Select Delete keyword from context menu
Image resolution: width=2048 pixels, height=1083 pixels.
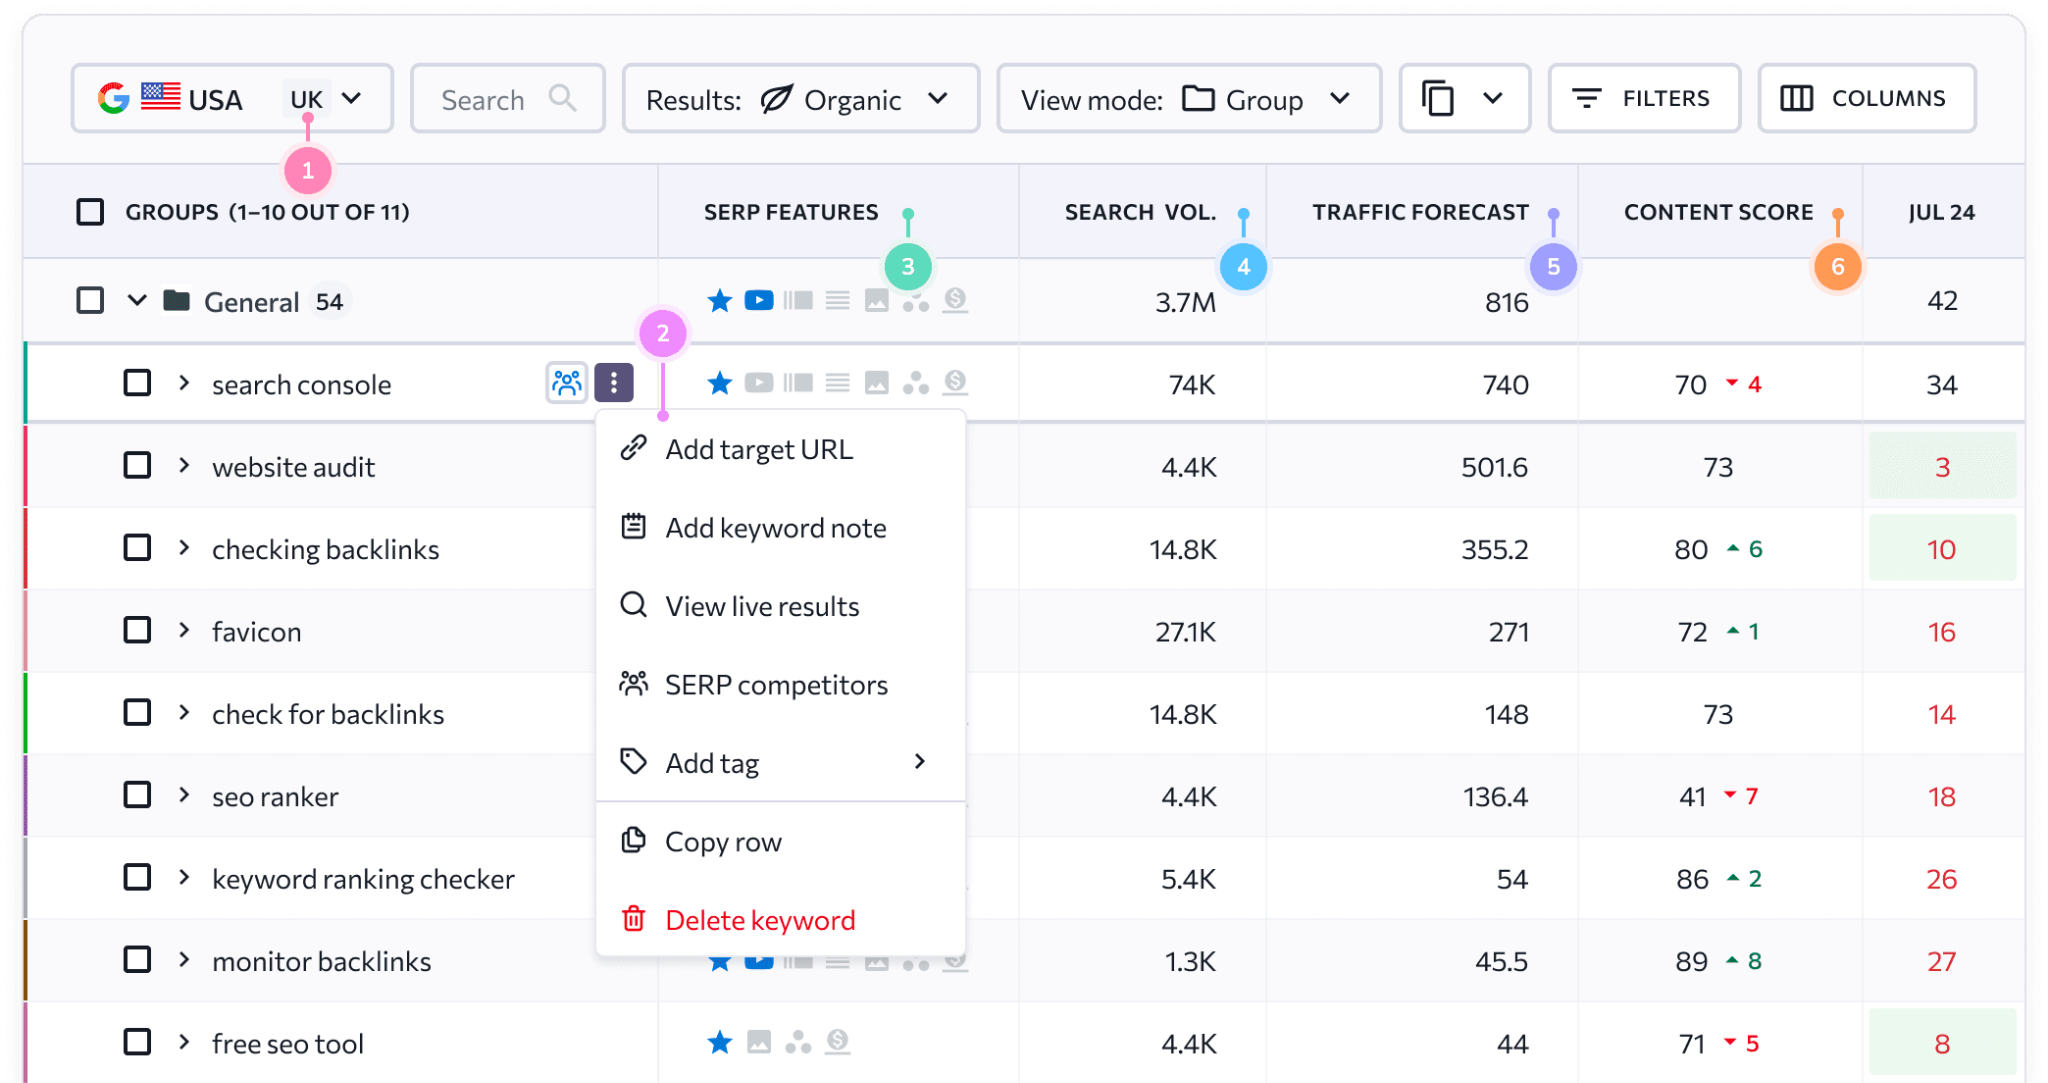tap(757, 919)
